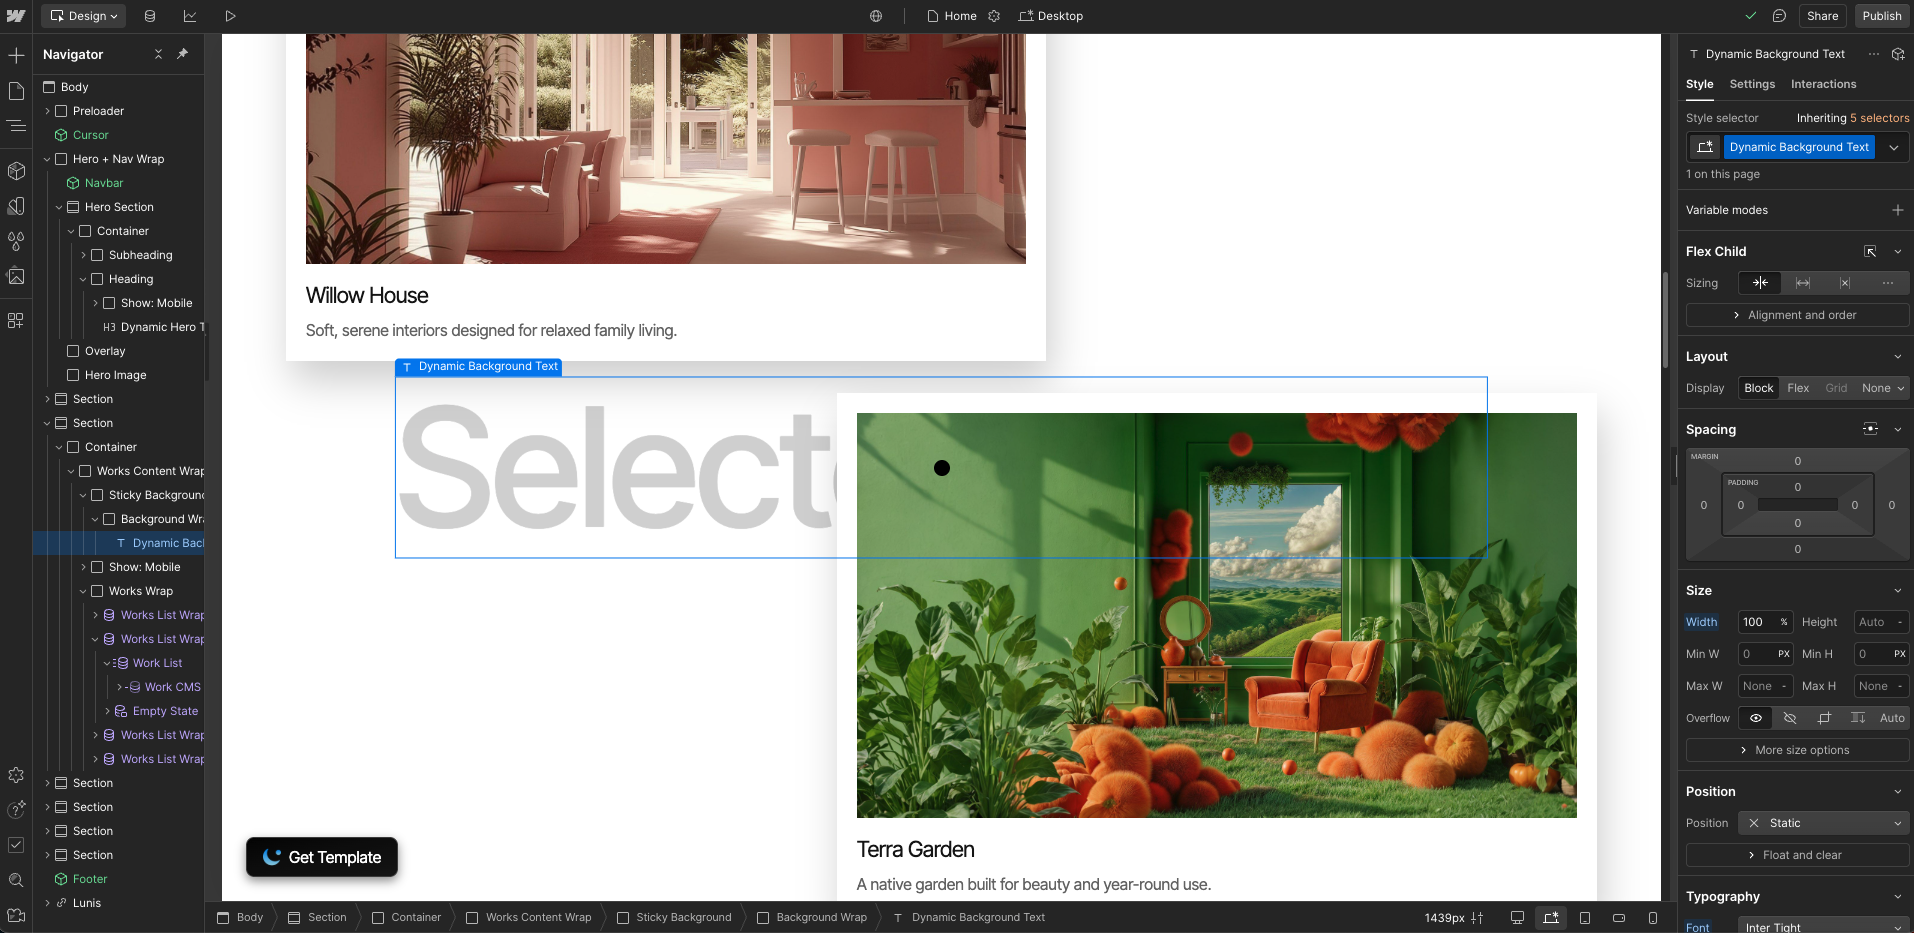Set display to Flex

[1798, 388]
